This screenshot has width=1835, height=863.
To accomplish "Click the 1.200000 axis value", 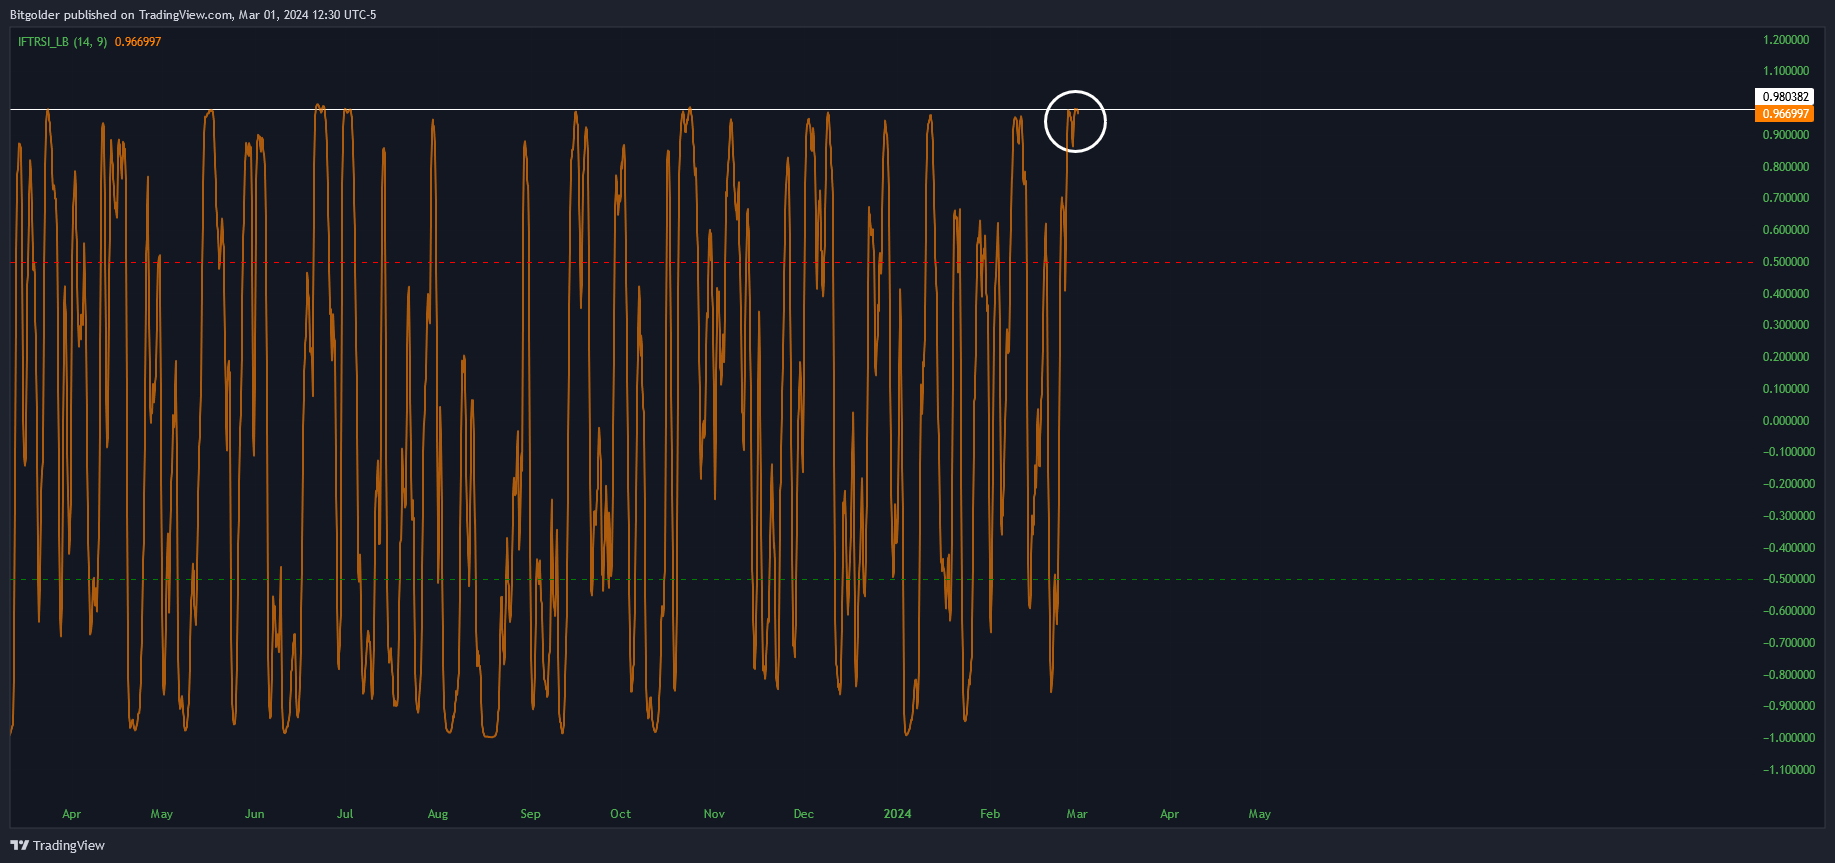I will [x=1786, y=40].
